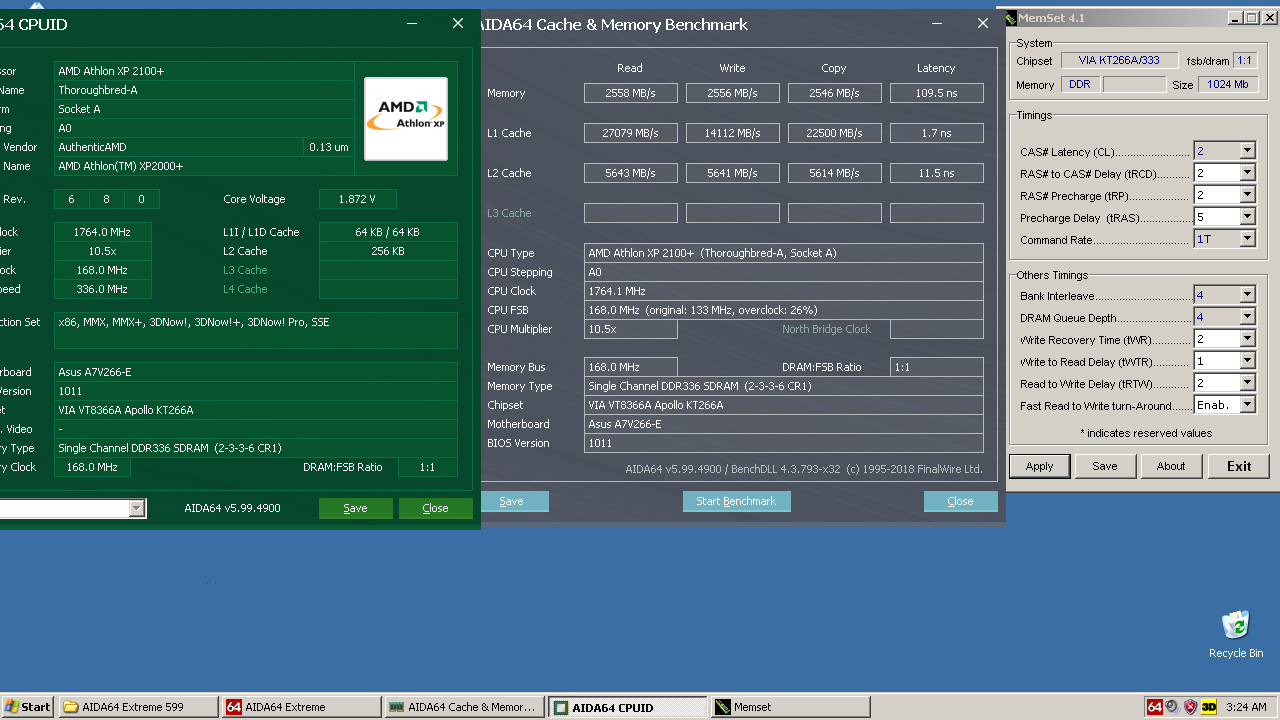
Task: Click Motherboard Asus A7V266-E in CPUID window
Action: pos(256,372)
